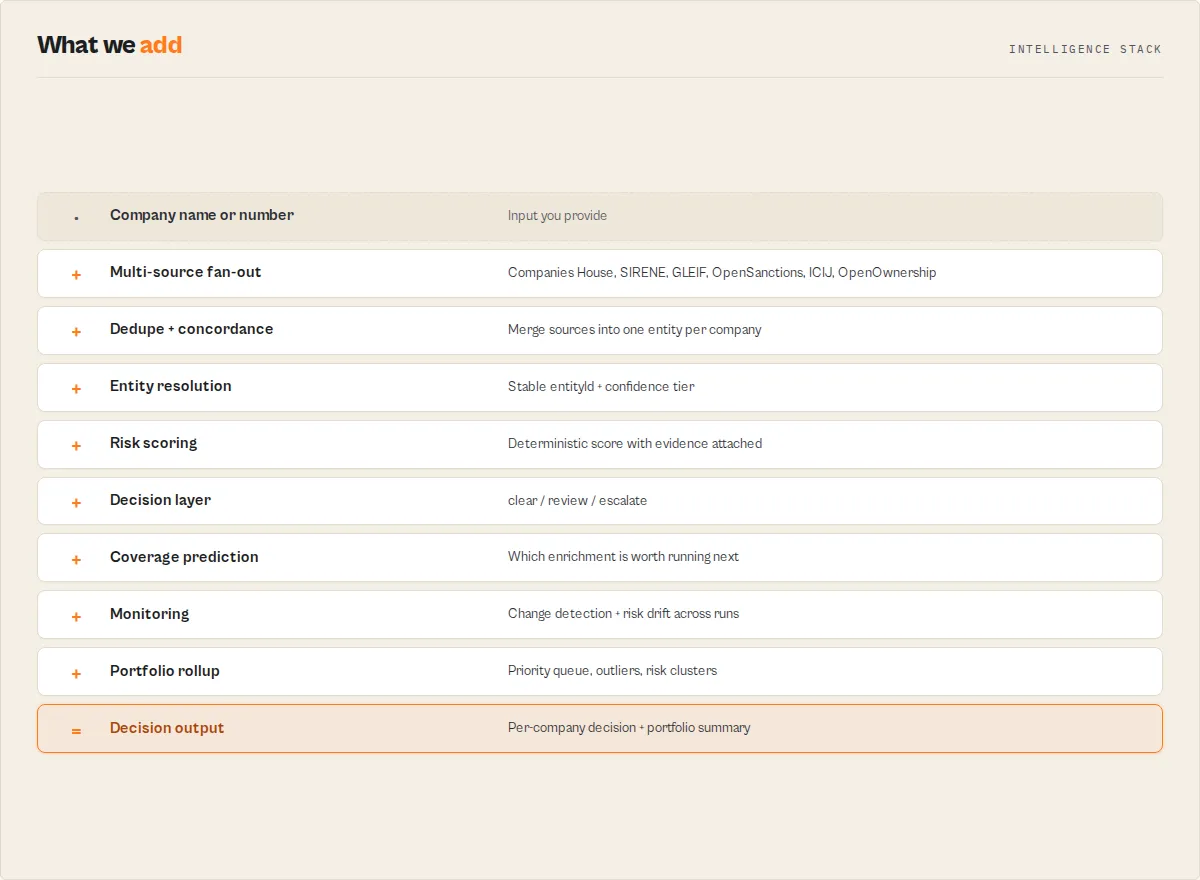The width and height of the screenshot is (1200, 880).
Task: Click 'Which enrichment is worth running next'
Action: click(623, 557)
